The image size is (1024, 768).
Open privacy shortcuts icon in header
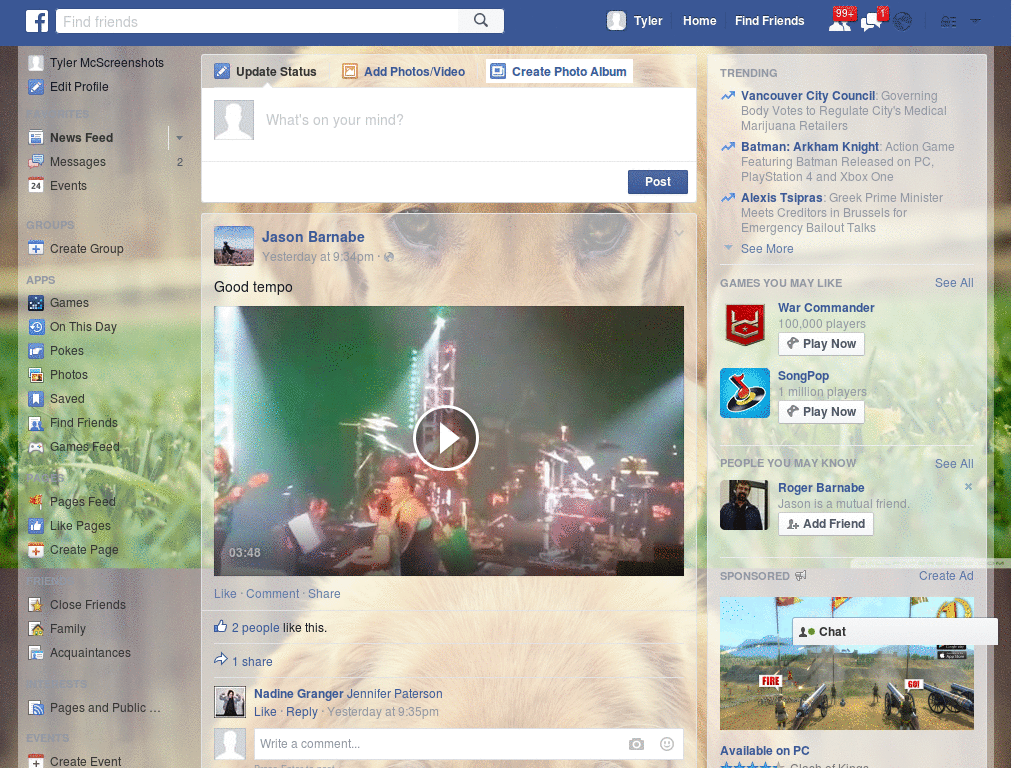click(948, 22)
